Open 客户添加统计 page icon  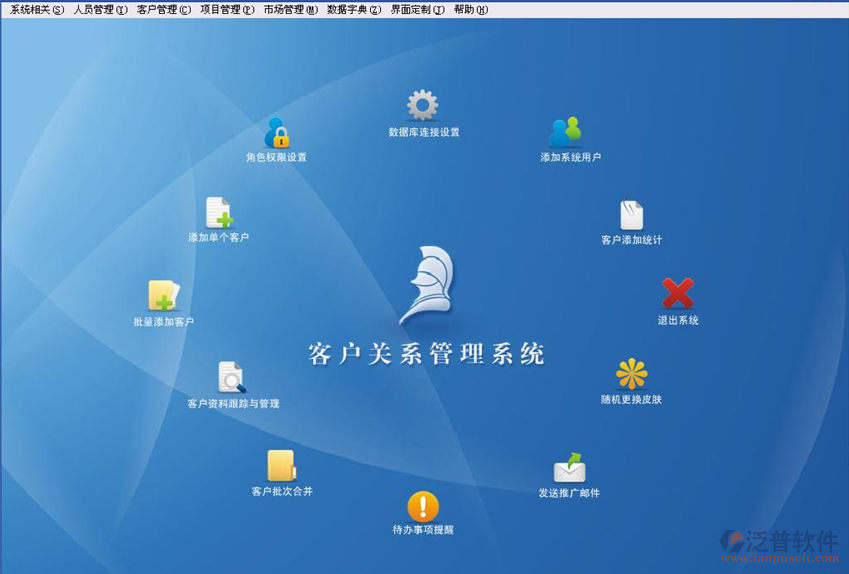click(x=631, y=215)
